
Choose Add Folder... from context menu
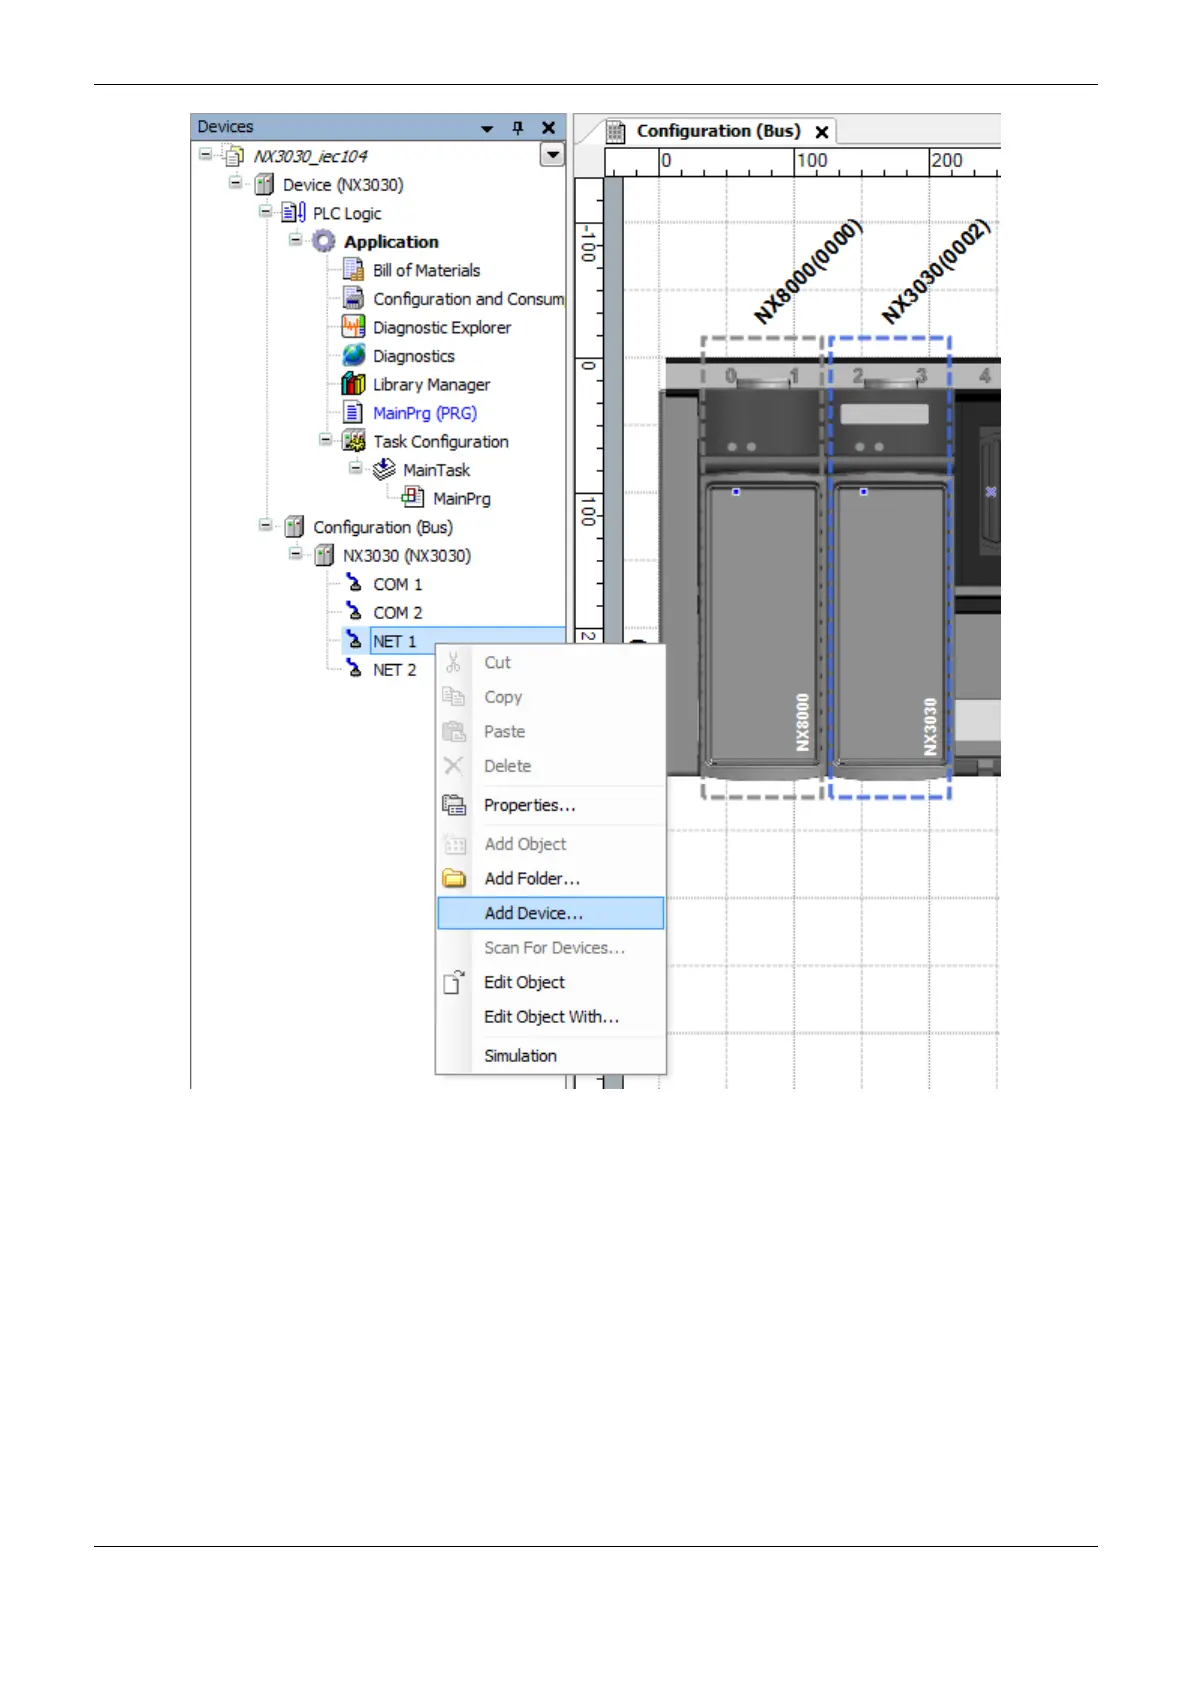(x=551, y=879)
